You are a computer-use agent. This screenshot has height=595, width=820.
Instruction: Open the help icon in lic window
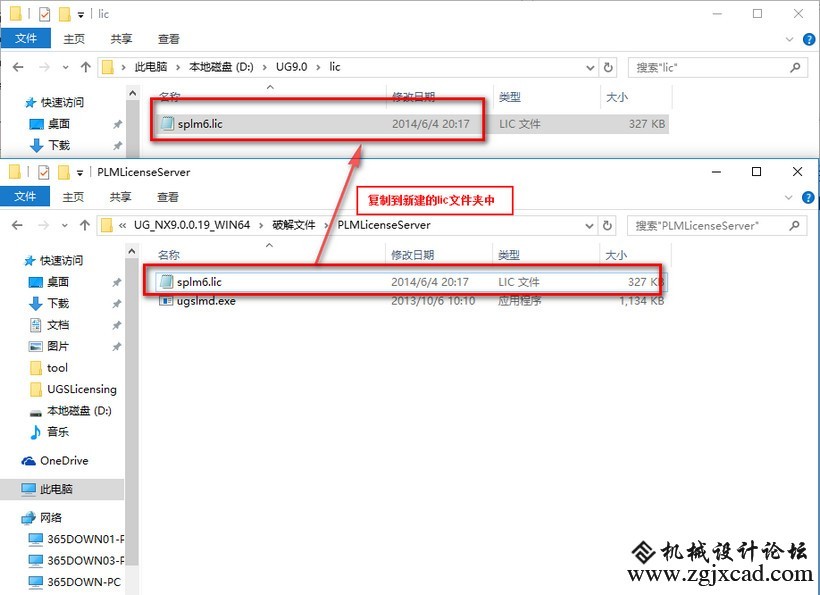(x=808, y=39)
